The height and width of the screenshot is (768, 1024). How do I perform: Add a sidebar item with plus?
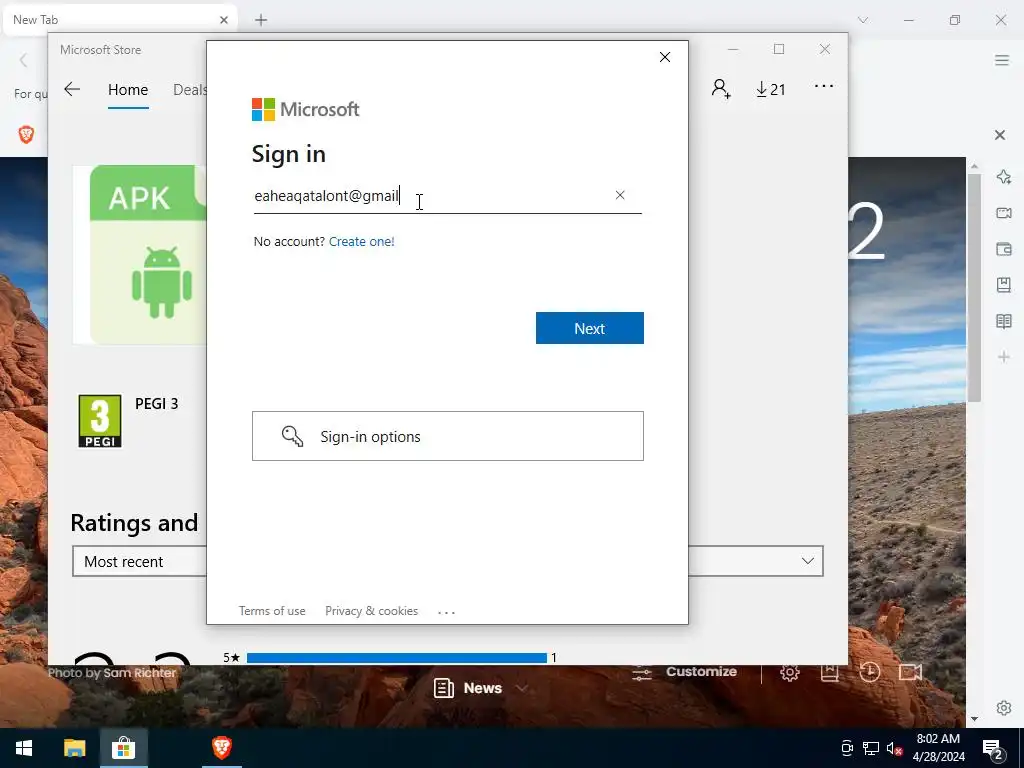pyautogui.click(x=1004, y=357)
